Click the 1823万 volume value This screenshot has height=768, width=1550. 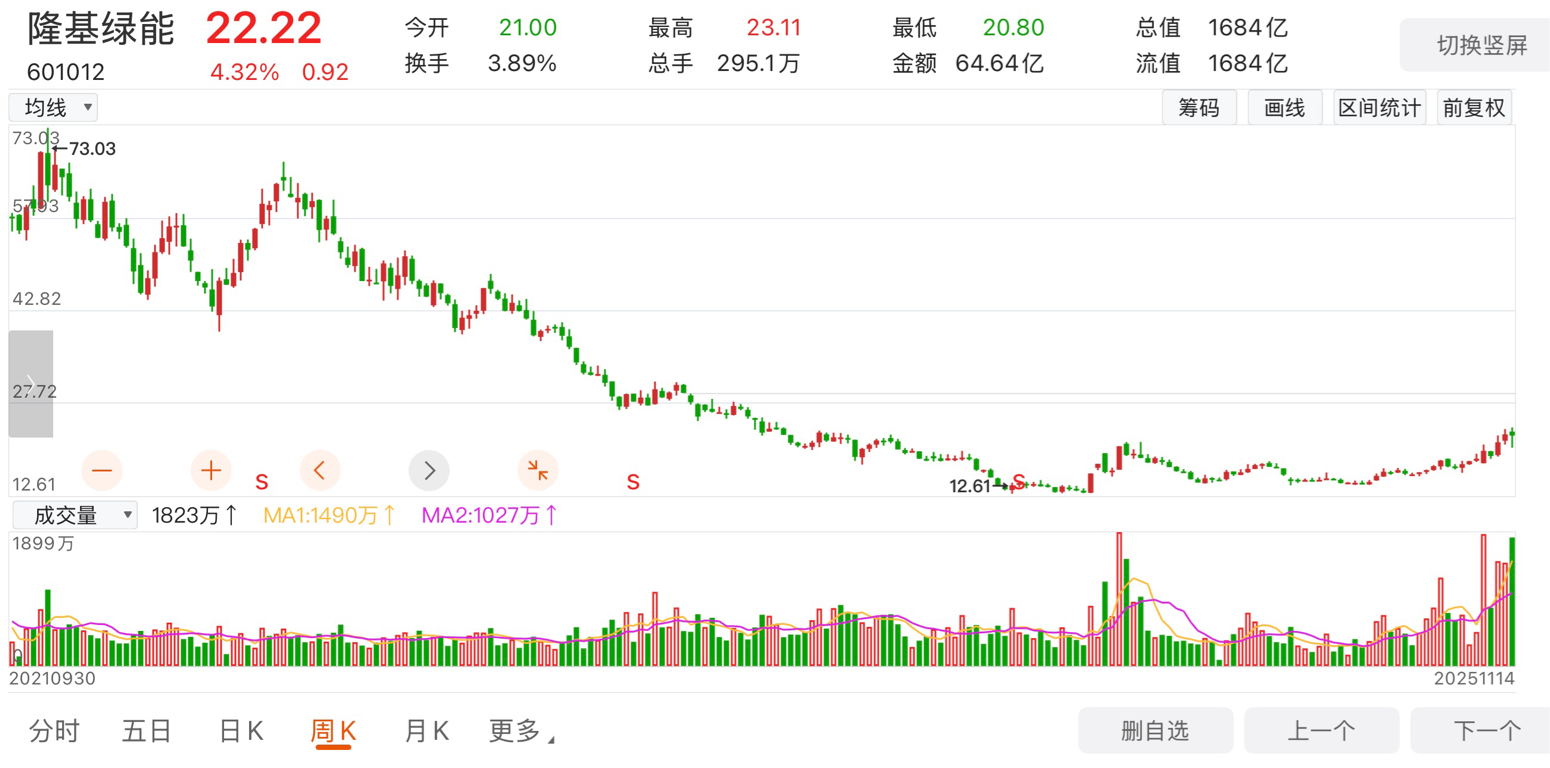tap(194, 516)
